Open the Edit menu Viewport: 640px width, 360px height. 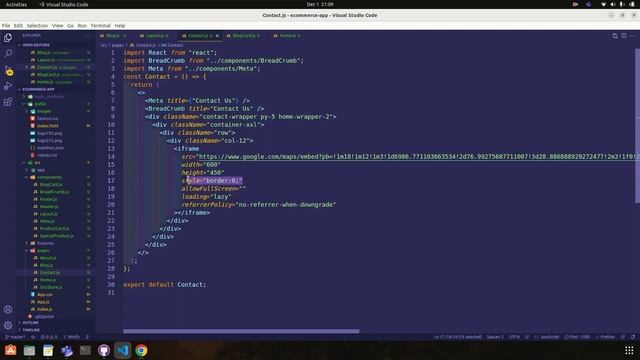tap(18, 26)
